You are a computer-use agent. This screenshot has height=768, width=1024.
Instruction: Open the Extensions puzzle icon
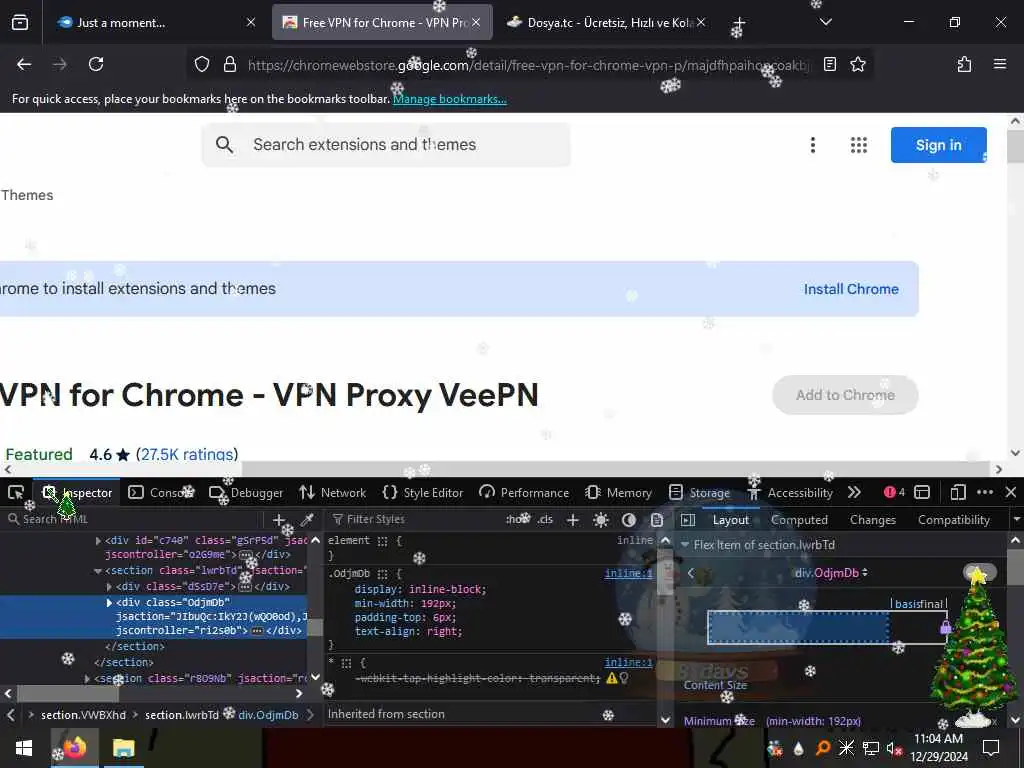click(965, 64)
